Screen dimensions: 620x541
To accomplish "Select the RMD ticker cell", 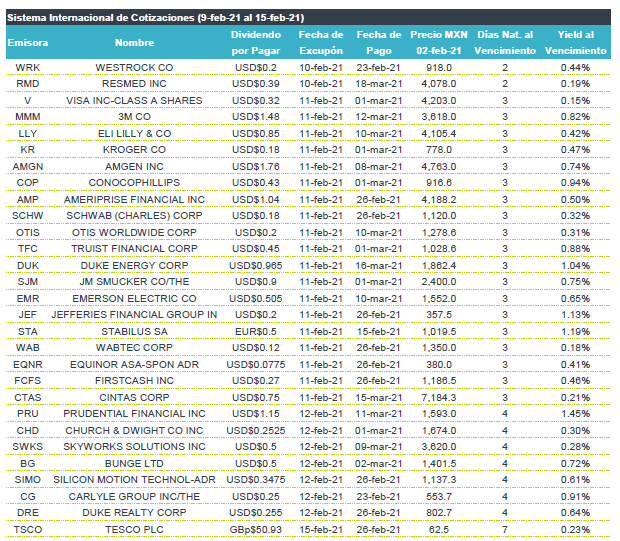I will point(28,84).
